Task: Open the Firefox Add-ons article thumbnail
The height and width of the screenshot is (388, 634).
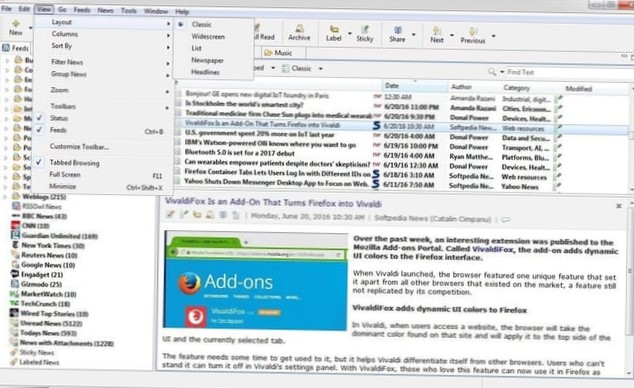Action: coord(256,280)
